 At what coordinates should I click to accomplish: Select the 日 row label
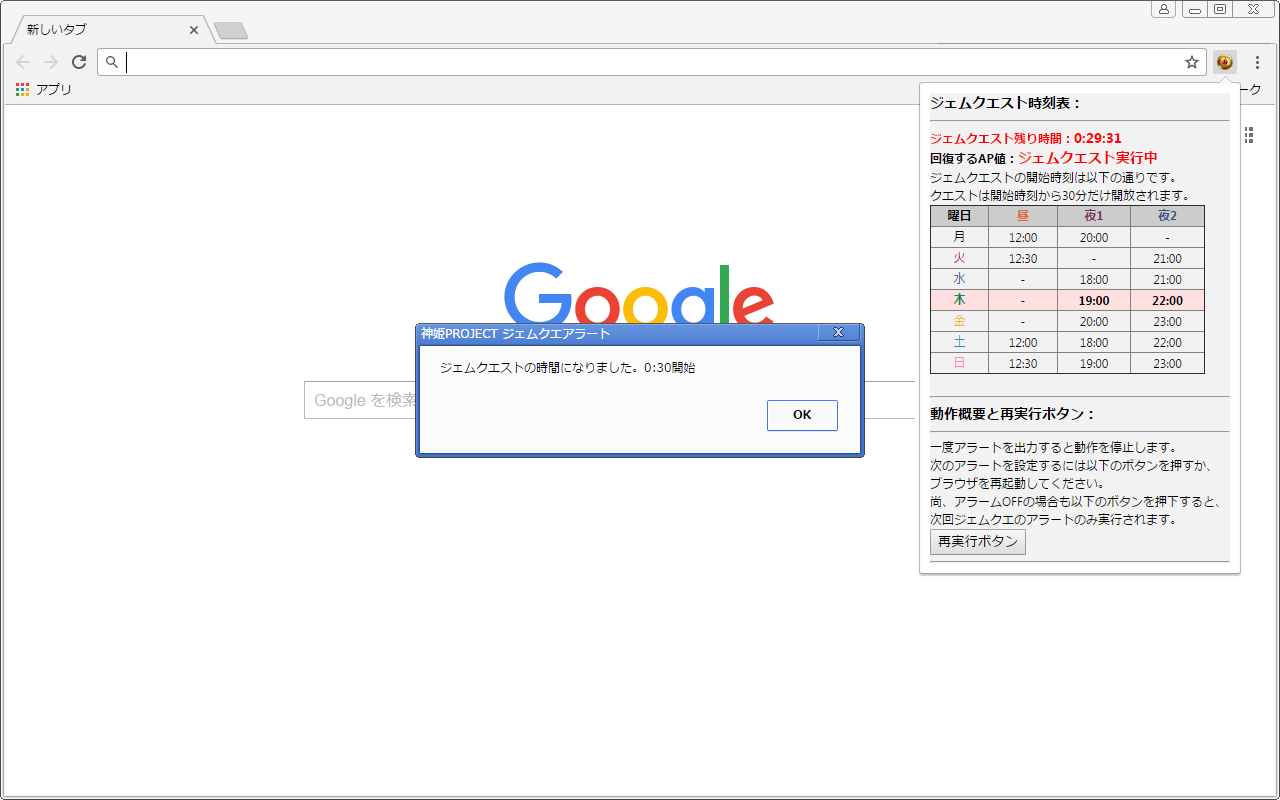coord(959,363)
